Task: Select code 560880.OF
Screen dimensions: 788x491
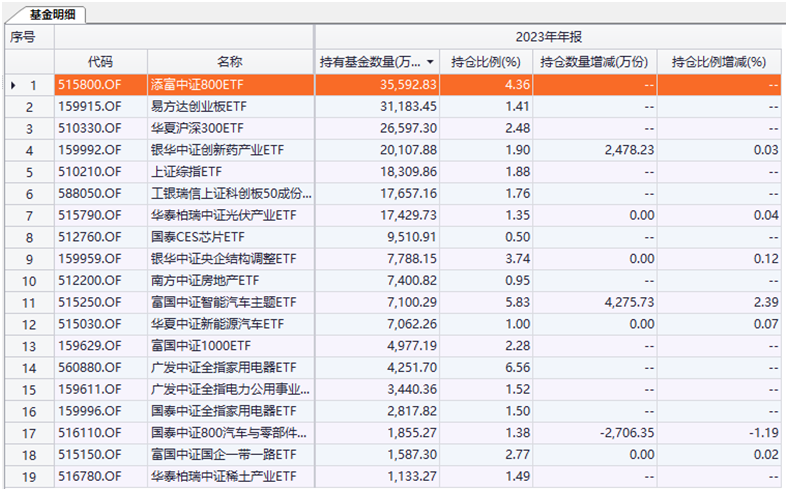Action: (x=89, y=368)
